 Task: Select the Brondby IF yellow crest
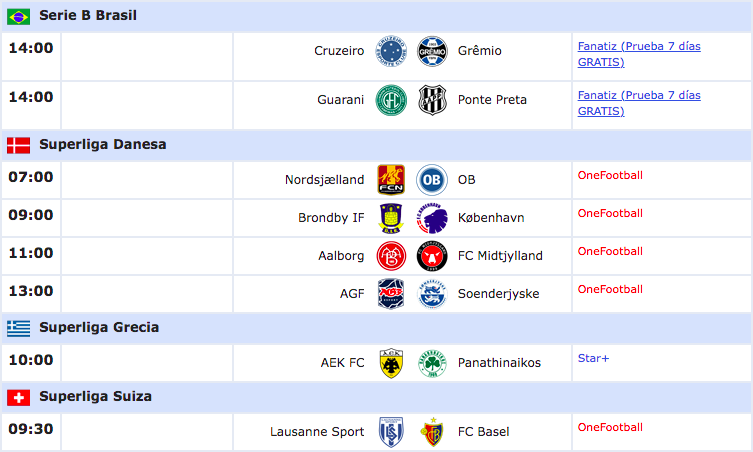[x=391, y=218]
